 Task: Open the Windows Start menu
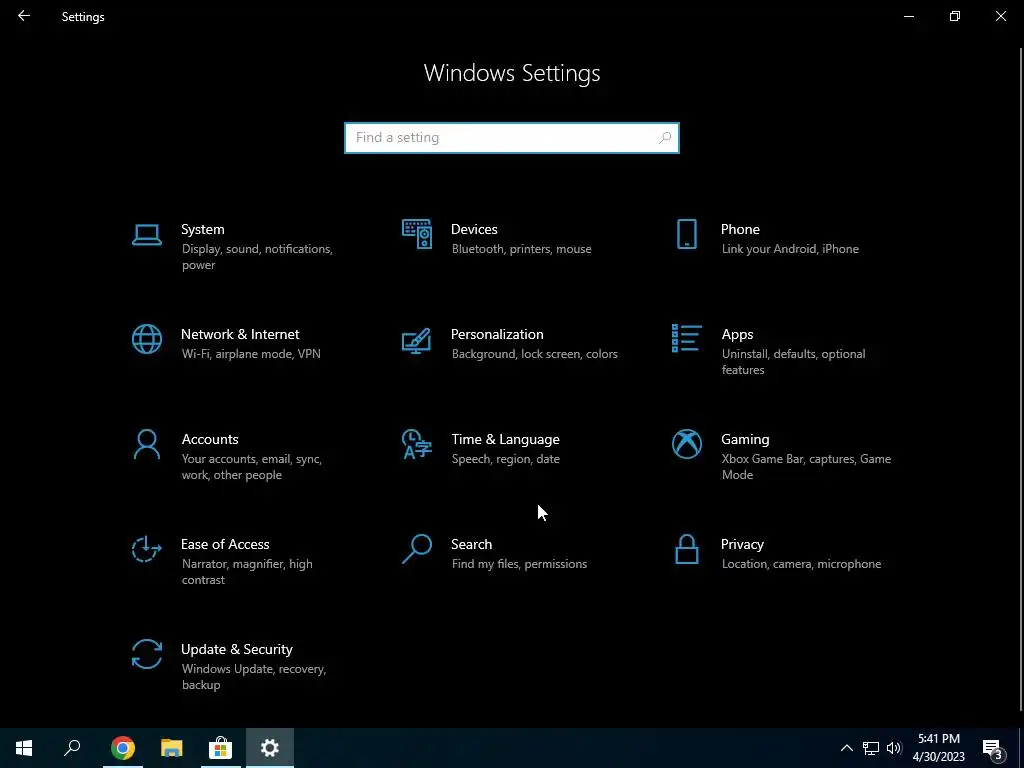pyautogui.click(x=24, y=748)
